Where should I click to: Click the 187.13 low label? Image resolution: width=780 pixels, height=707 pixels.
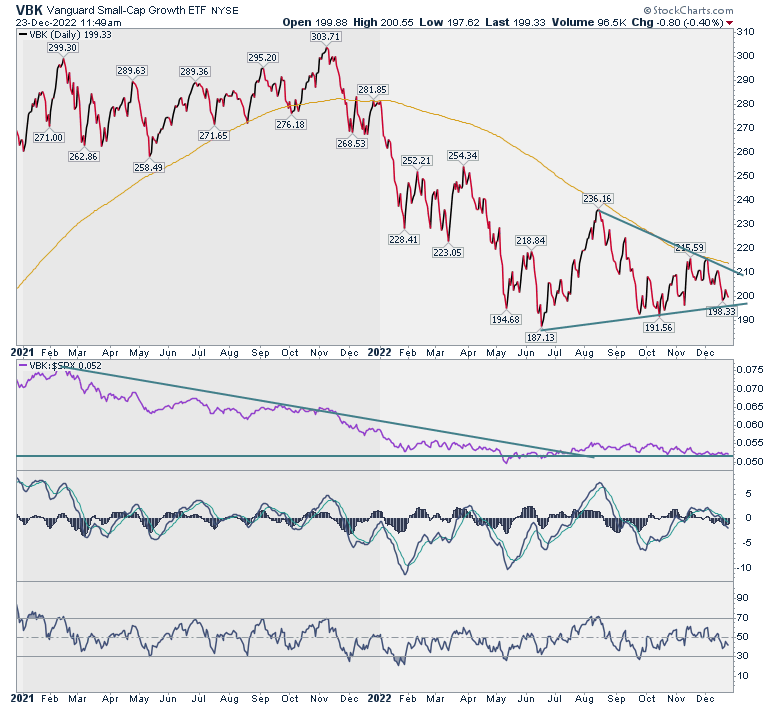(x=541, y=337)
